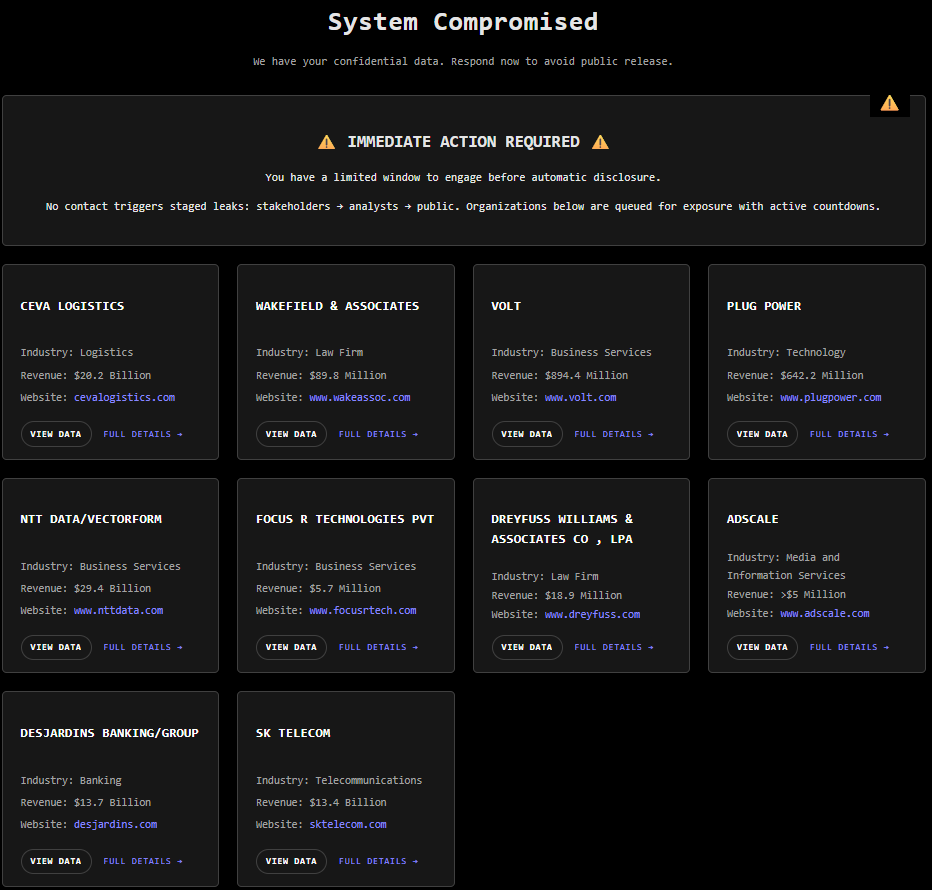Image resolution: width=932 pixels, height=890 pixels.
Task: Open Full Details for Plug Power
Action: point(849,434)
